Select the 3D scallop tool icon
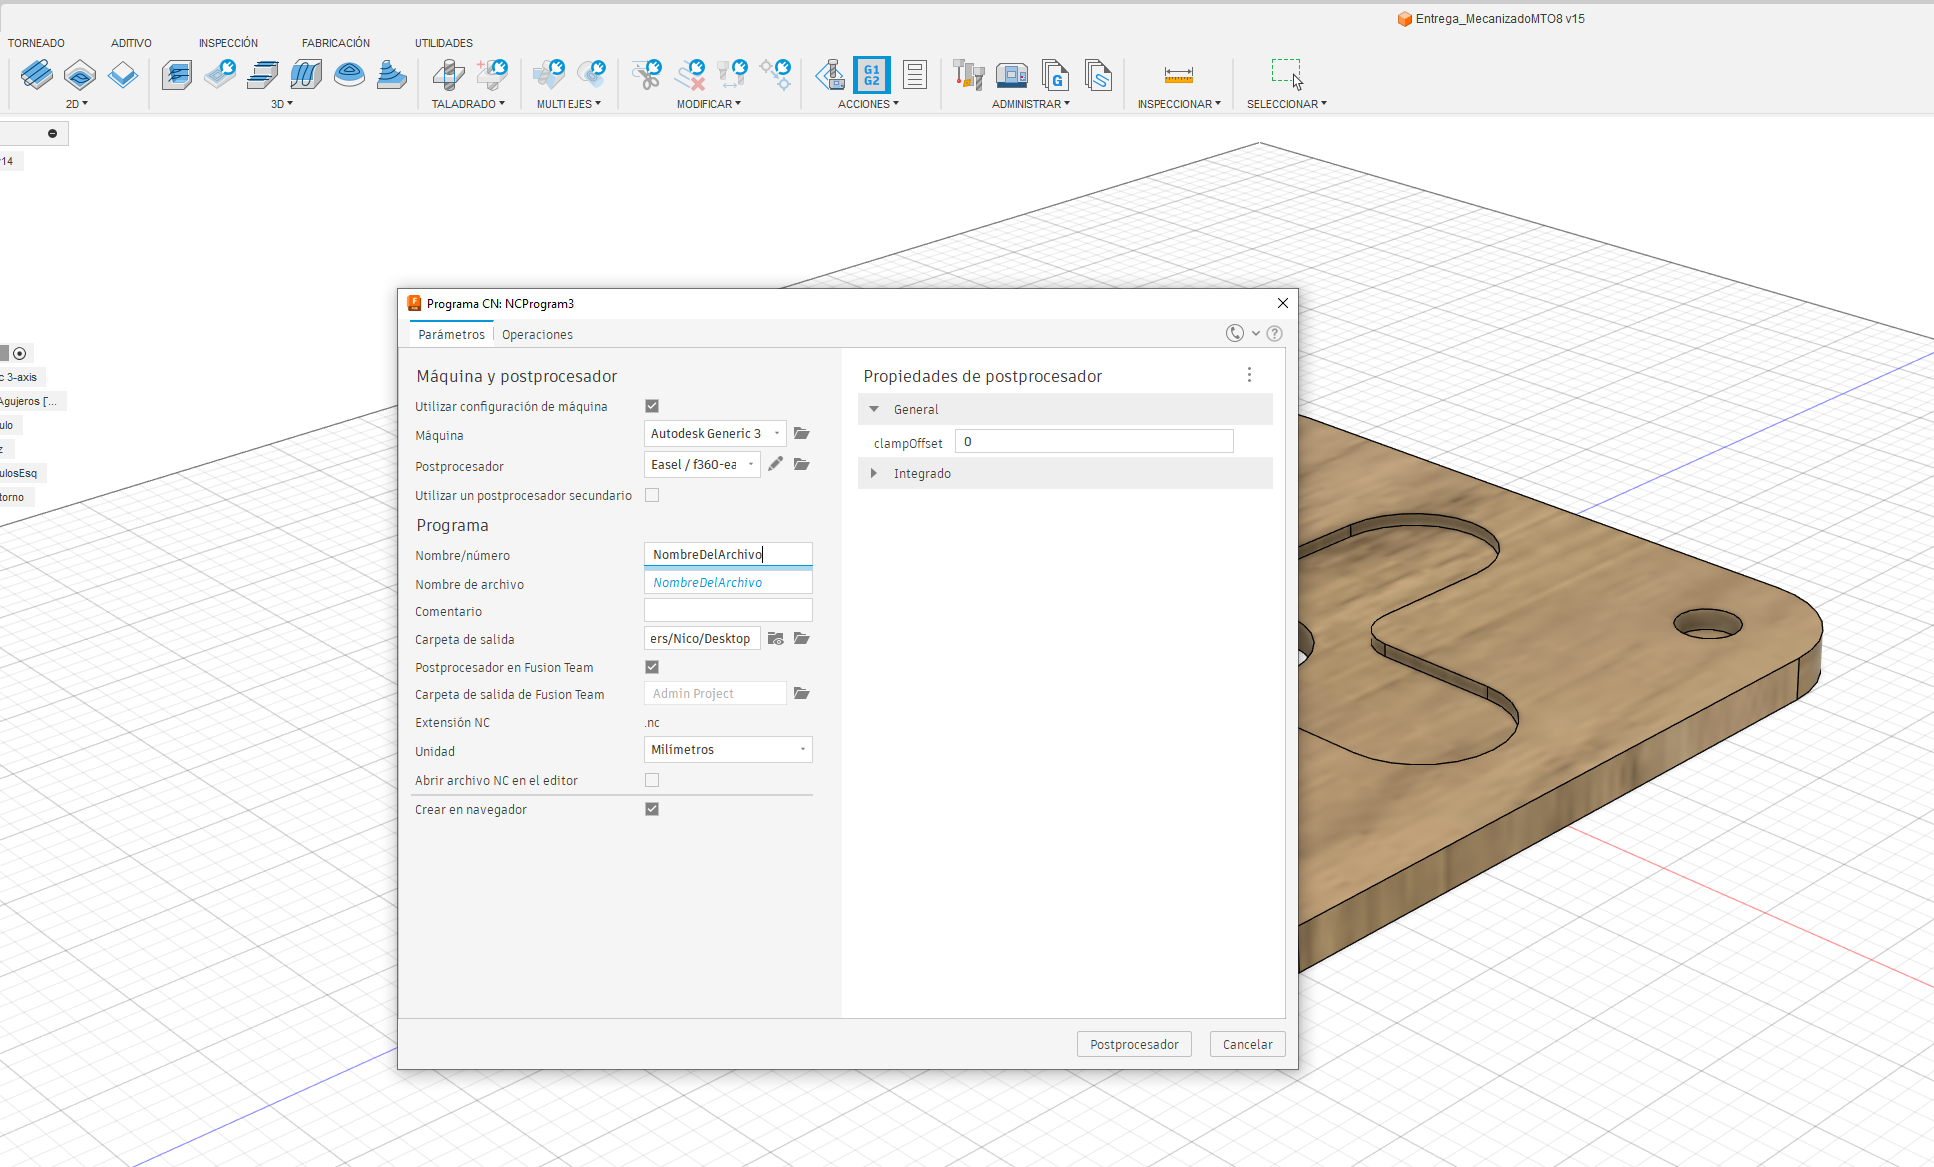This screenshot has height=1167, width=1934. click(x=306, y=75)
